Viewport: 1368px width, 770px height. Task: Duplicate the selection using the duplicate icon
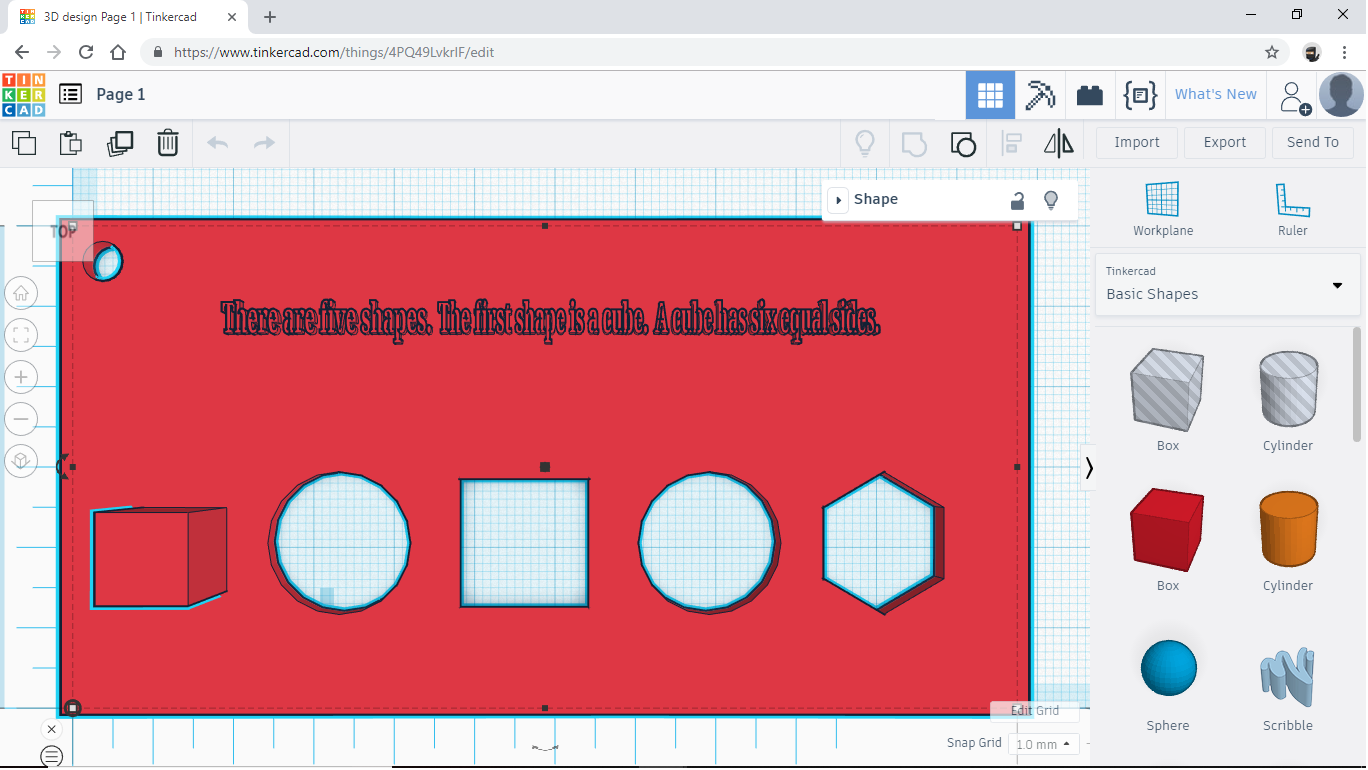(120, 143)
